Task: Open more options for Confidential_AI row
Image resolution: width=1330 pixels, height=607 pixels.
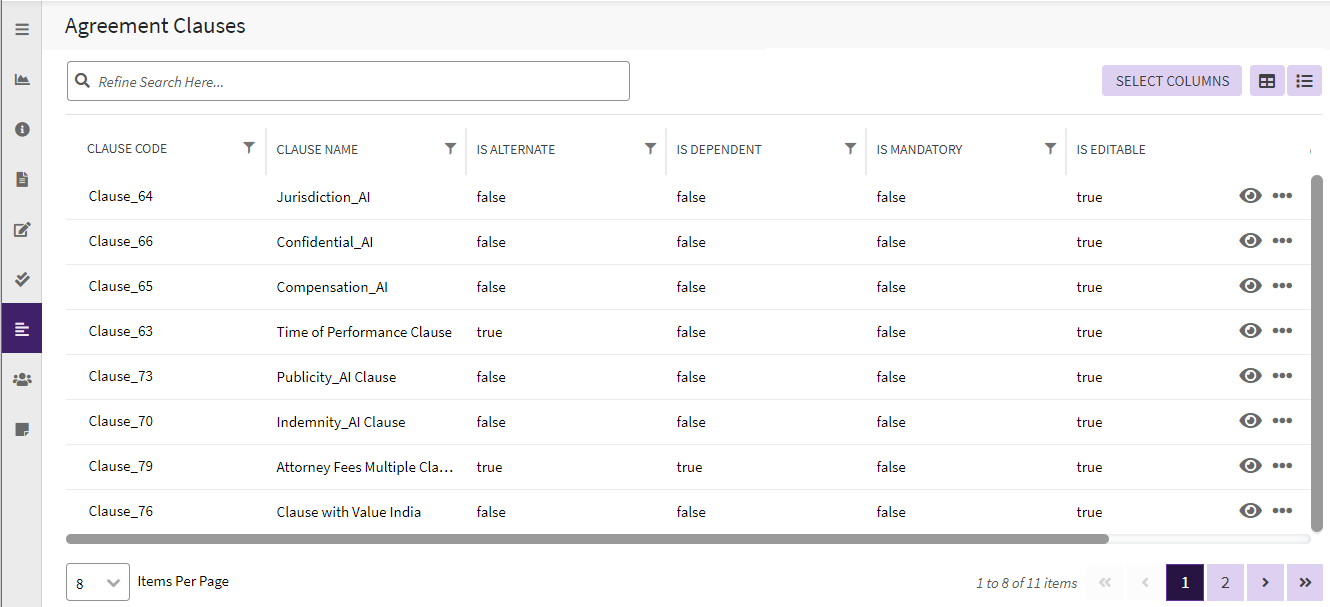Action: 1282,241
